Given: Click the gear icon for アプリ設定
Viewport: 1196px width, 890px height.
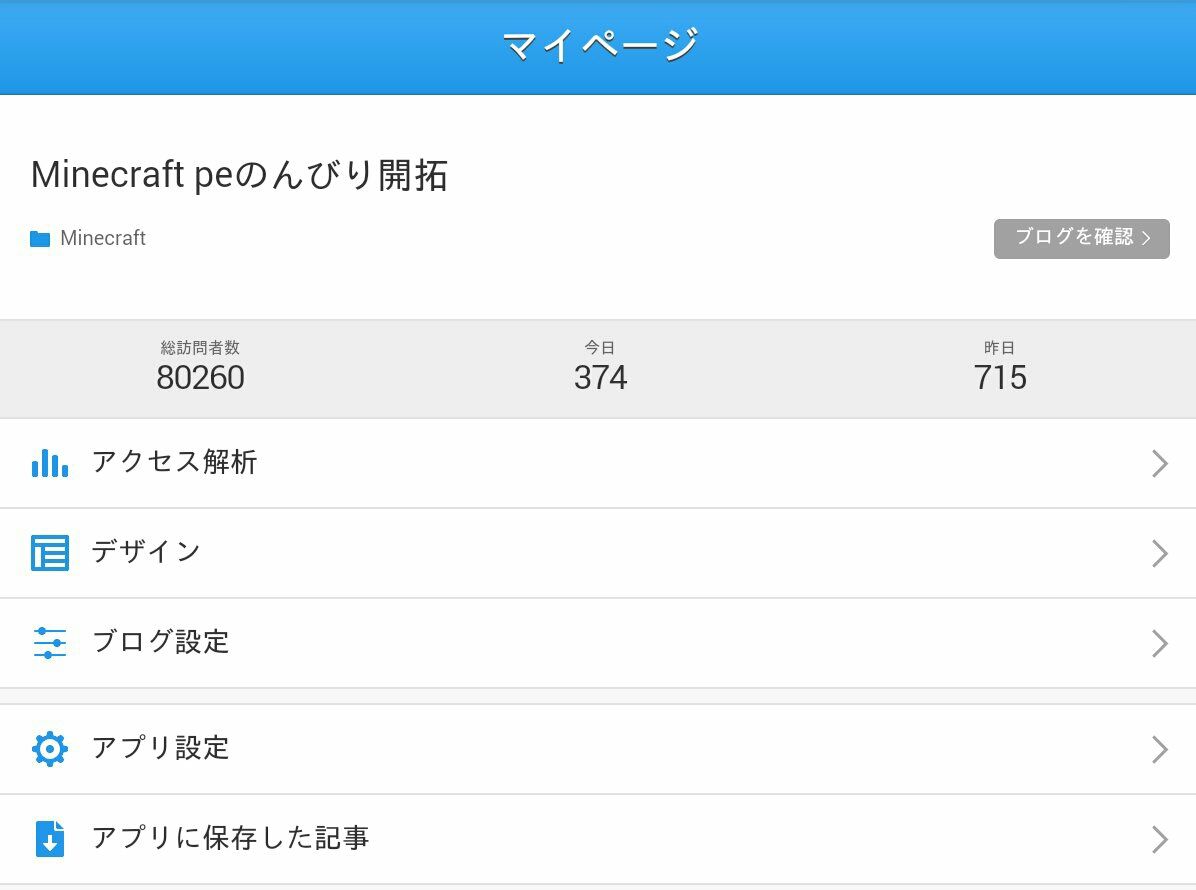Looking at the screenshot, I should click(x=50, y=749).
